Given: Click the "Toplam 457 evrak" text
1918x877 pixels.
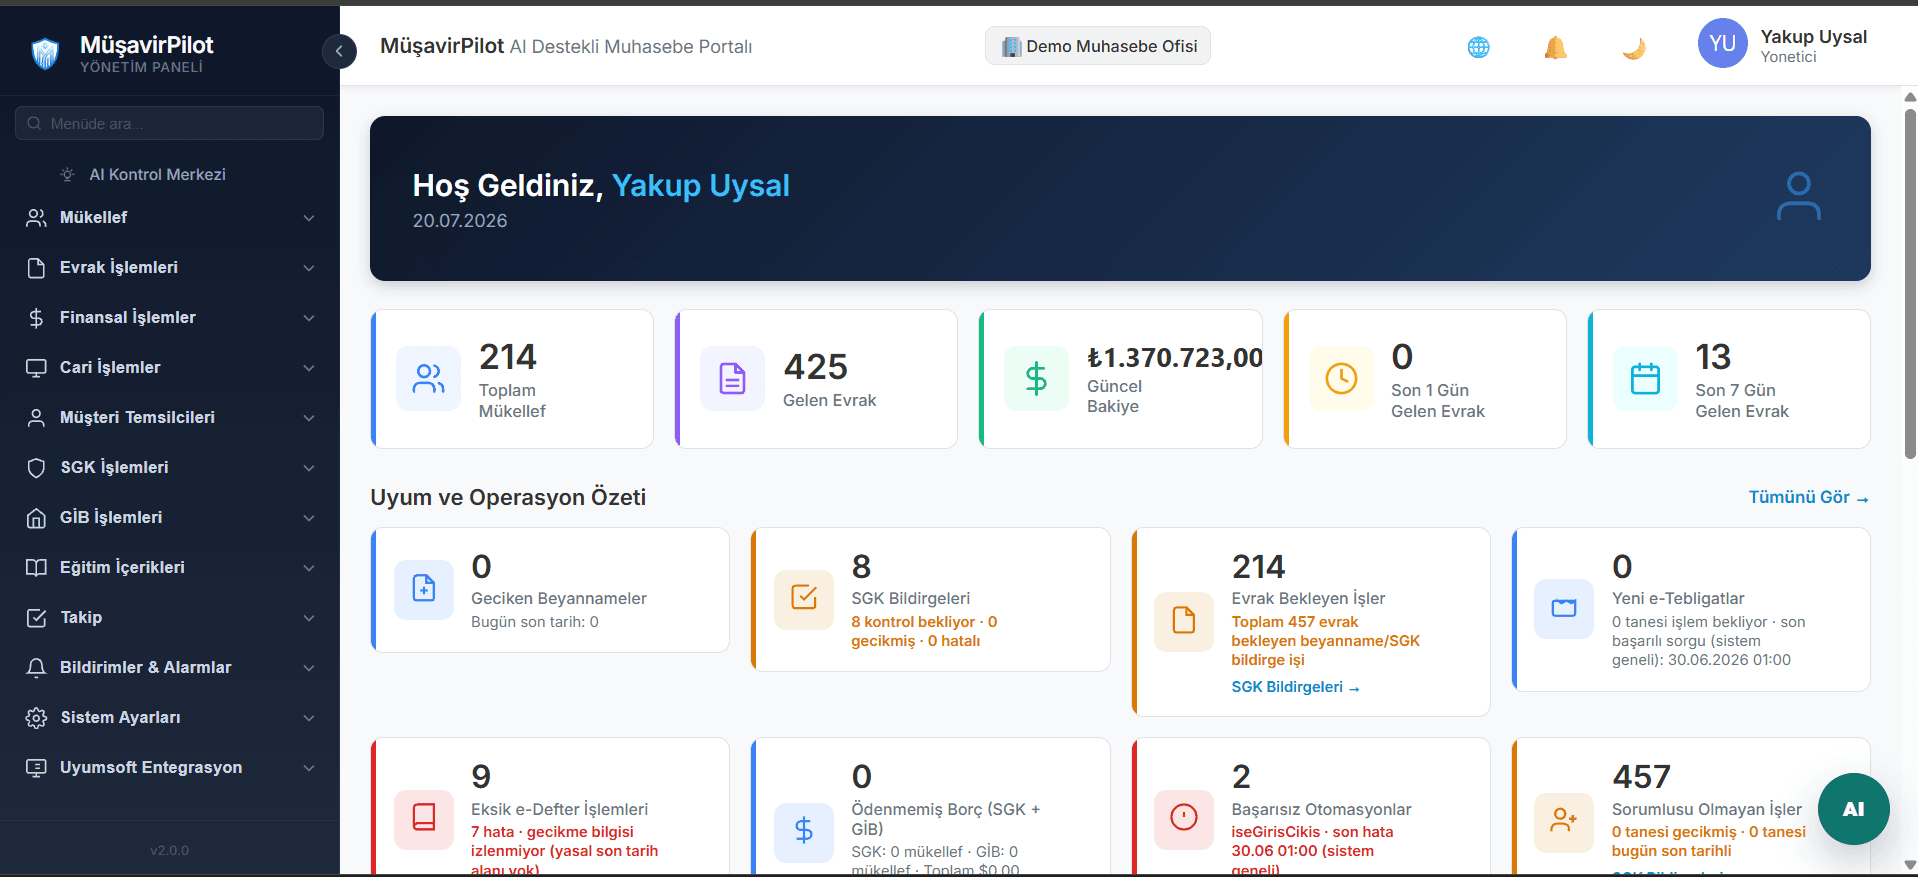Looking at the screenshot, I should pyautogui.click(x=1295, y=622).
